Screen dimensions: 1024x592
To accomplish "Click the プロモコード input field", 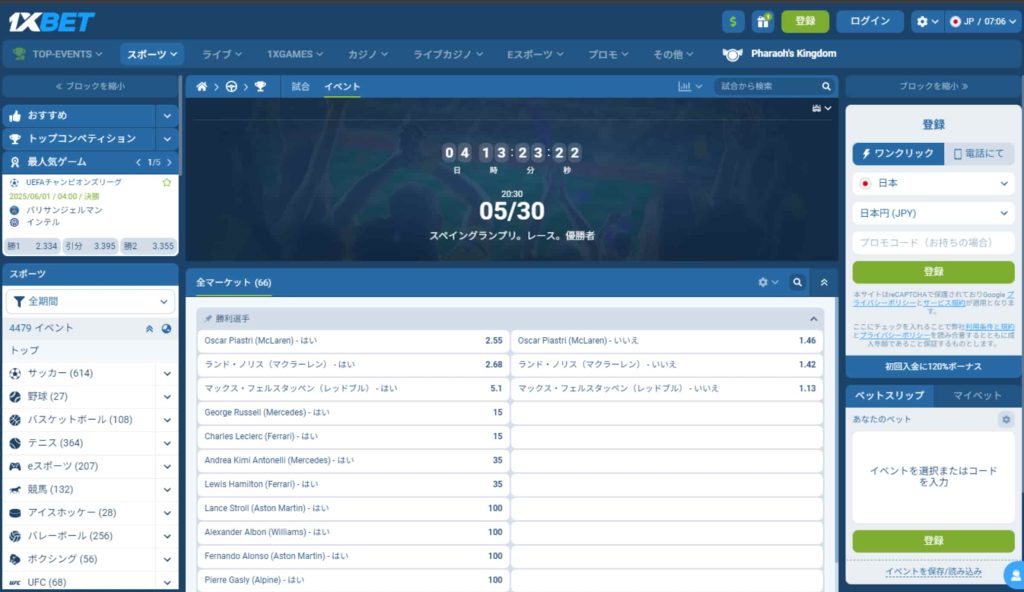I will (x=933, y=242).
